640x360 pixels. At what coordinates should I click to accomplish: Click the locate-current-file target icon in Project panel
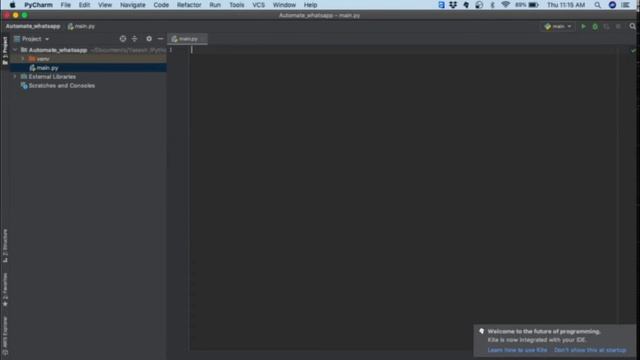coord(123,39)
